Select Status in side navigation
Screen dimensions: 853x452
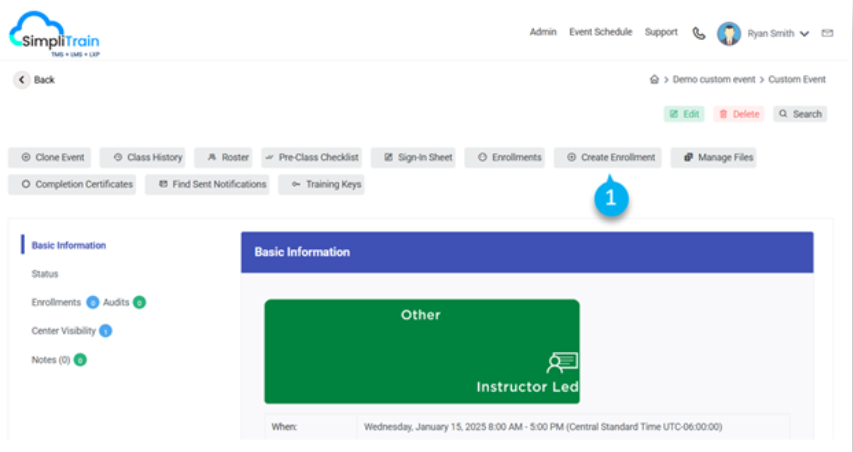45,274
